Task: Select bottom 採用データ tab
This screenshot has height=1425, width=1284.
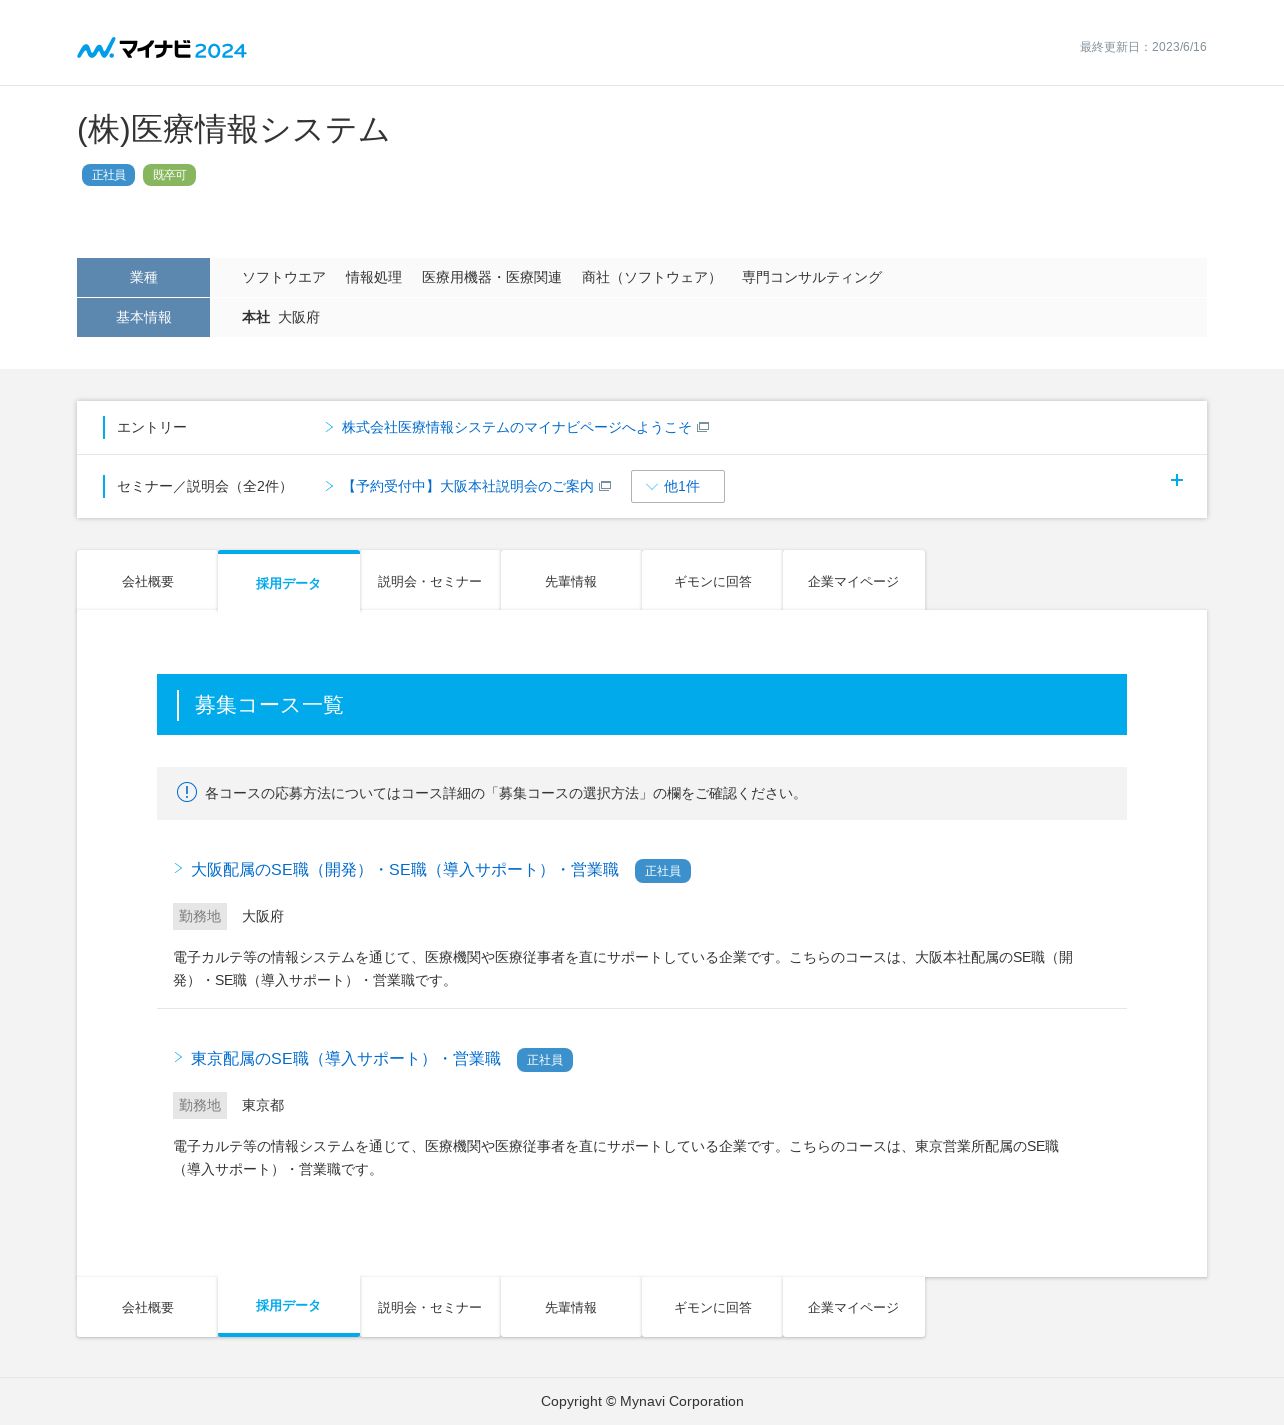Action: point(288,1306)
